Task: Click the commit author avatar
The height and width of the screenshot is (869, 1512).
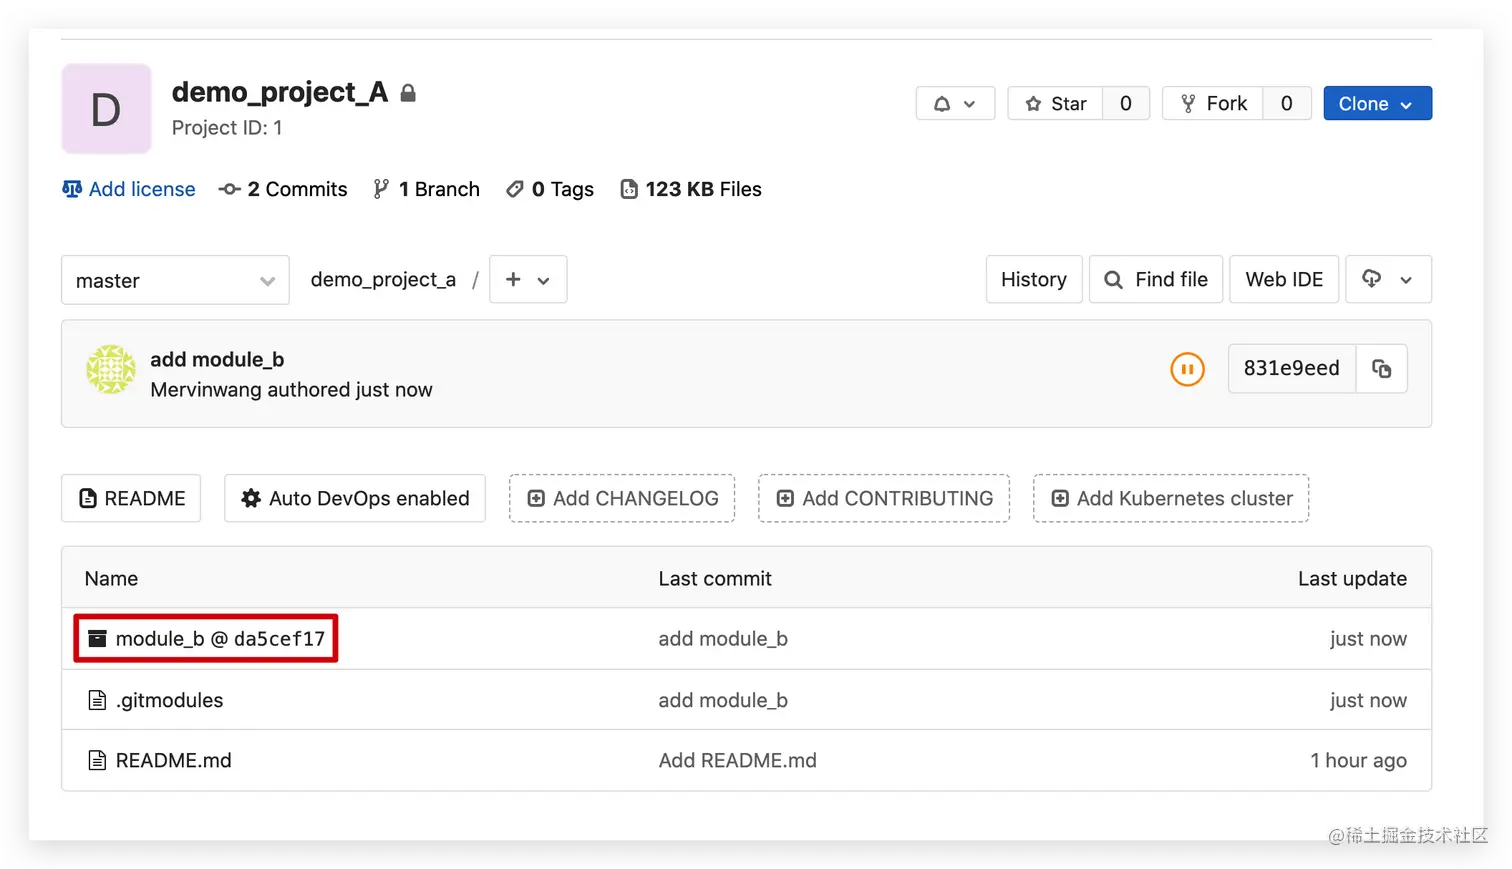Action: [x=111, y=370]
